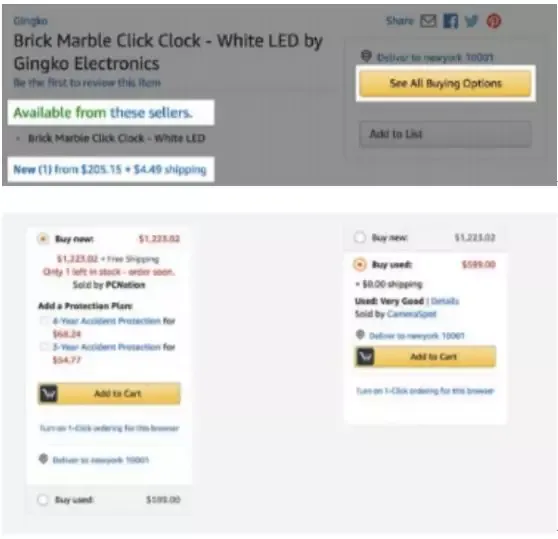Check the 4-Year Accident Protection box
The image size is (558, 539).
click(44, 321)
